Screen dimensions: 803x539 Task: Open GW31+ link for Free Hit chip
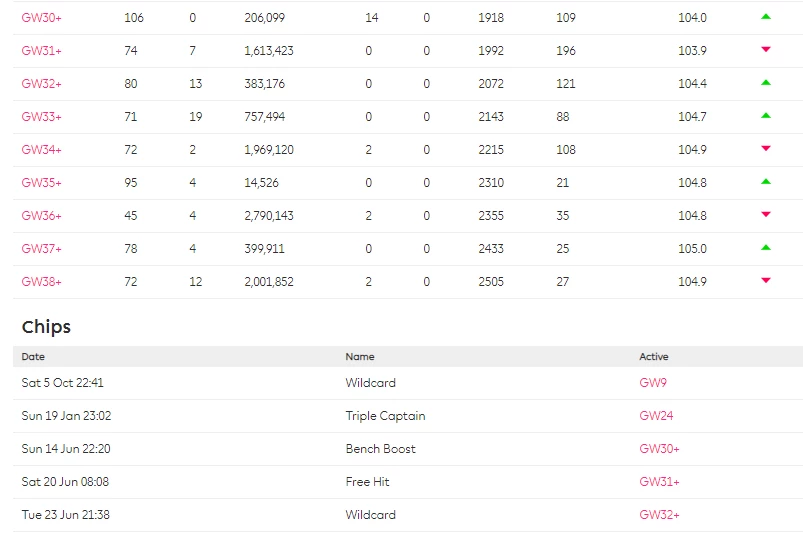pyautogui.click(x=659, y=482)
